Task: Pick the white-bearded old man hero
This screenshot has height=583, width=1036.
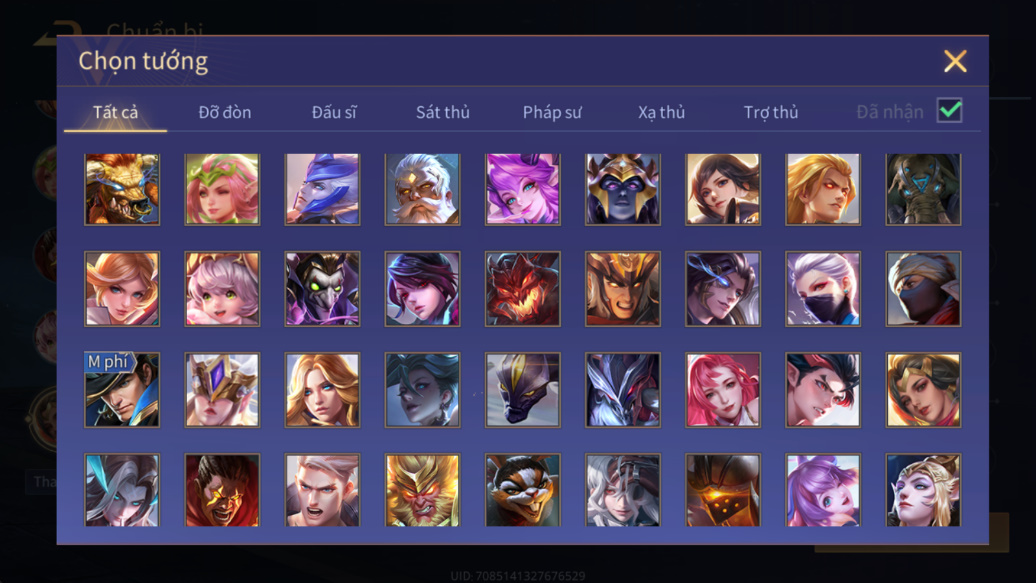Action: pos(422,189)
